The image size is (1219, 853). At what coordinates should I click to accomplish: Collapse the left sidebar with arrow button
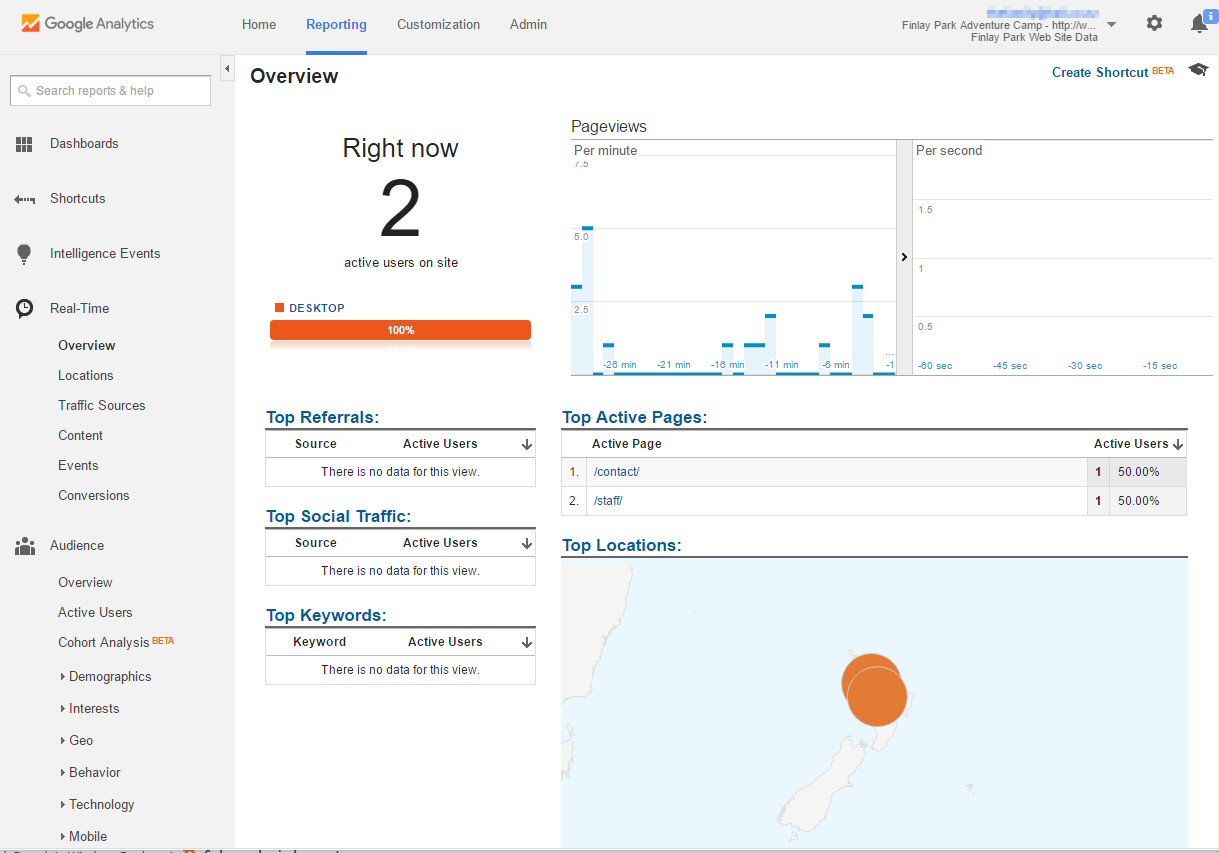tap(227, 69)
